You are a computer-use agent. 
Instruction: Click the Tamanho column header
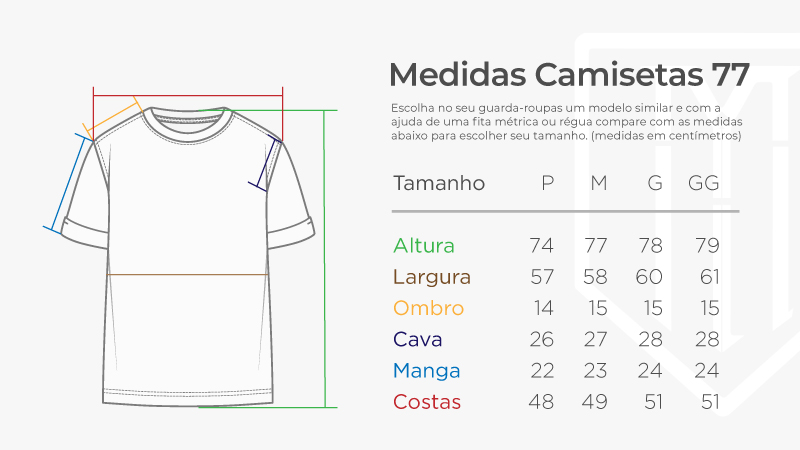pyautogui.click(x=439, y=184)
